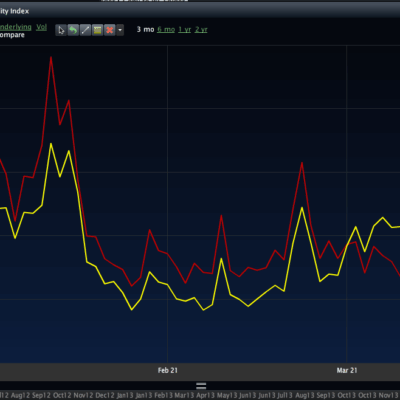Select the line drawing tool
Image resolution: width=400 pixels, height=400 pixels.
click(85, 30)
